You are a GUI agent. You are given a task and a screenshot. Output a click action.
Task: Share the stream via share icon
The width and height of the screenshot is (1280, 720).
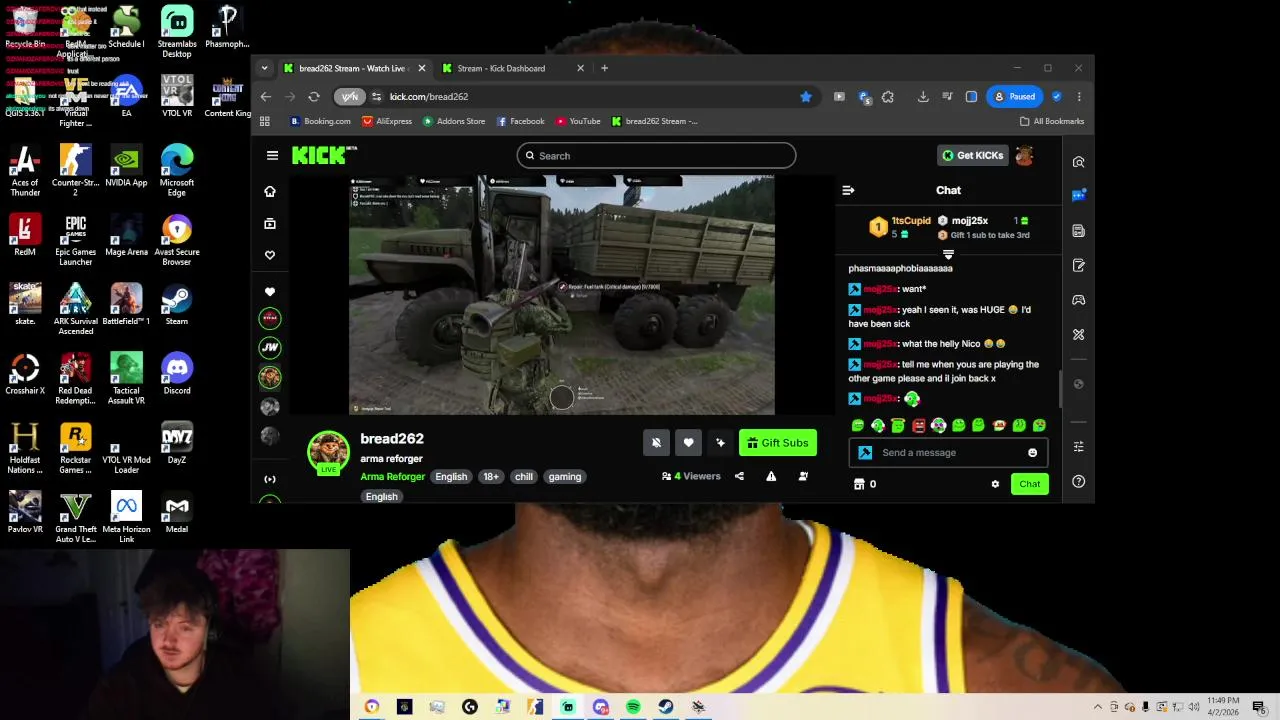[739, 476]
